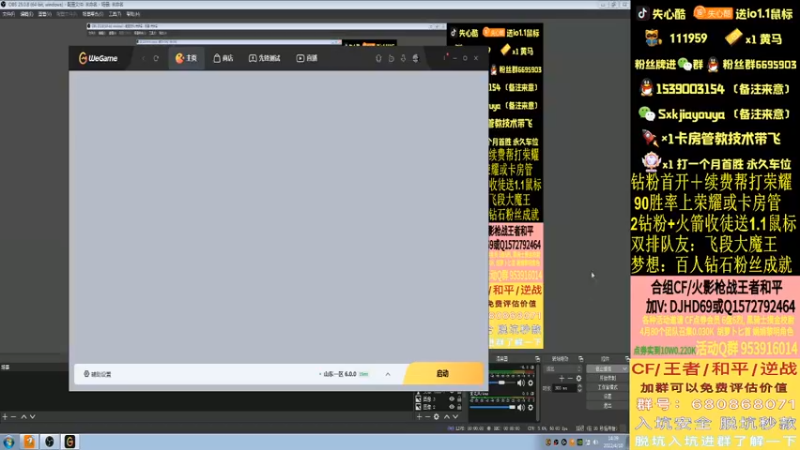The image size is (800, 450).
Task: Move the selected source up
Action: point(447,417)
